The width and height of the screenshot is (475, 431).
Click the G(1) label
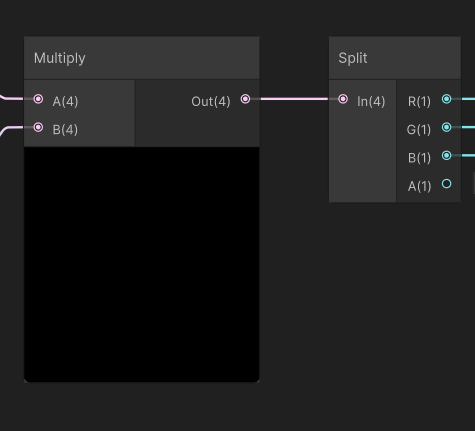(419, 130)
